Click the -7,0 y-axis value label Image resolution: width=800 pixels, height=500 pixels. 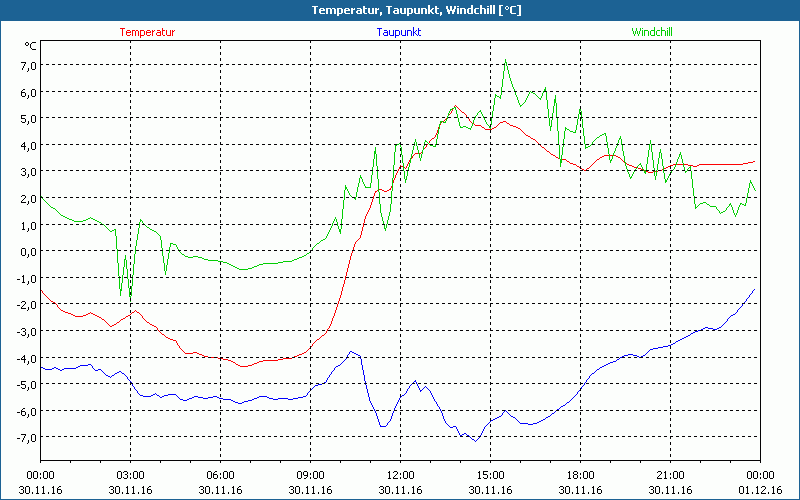click(25, 437)
